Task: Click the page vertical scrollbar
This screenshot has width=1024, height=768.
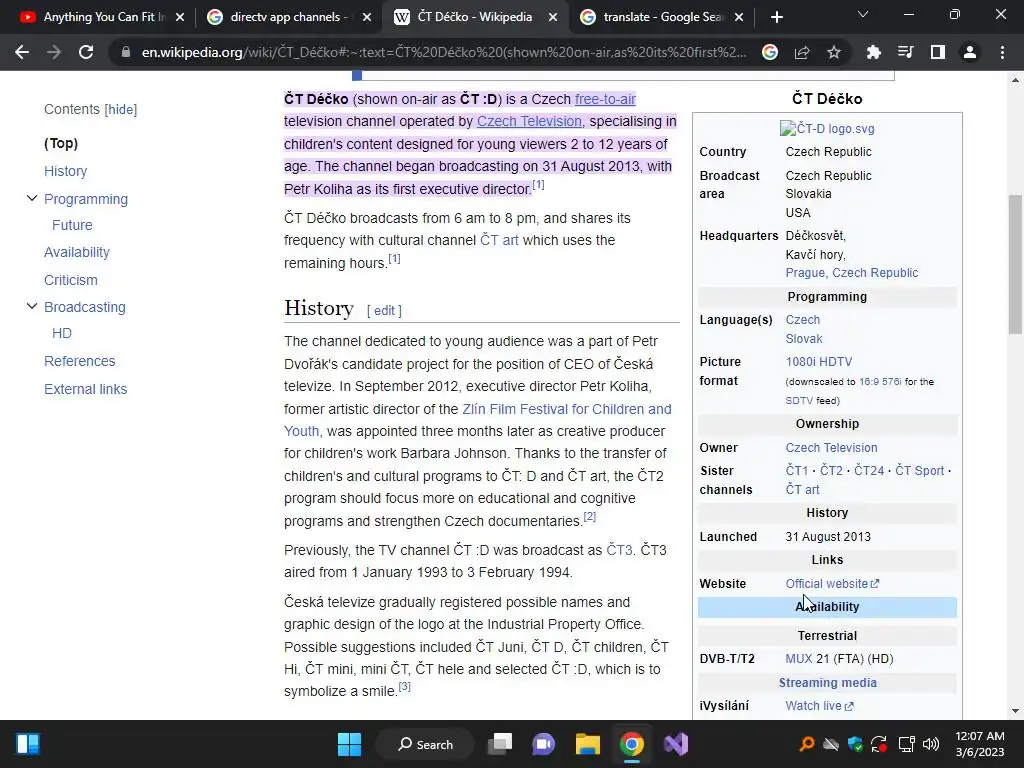Action: (1015, 264)
